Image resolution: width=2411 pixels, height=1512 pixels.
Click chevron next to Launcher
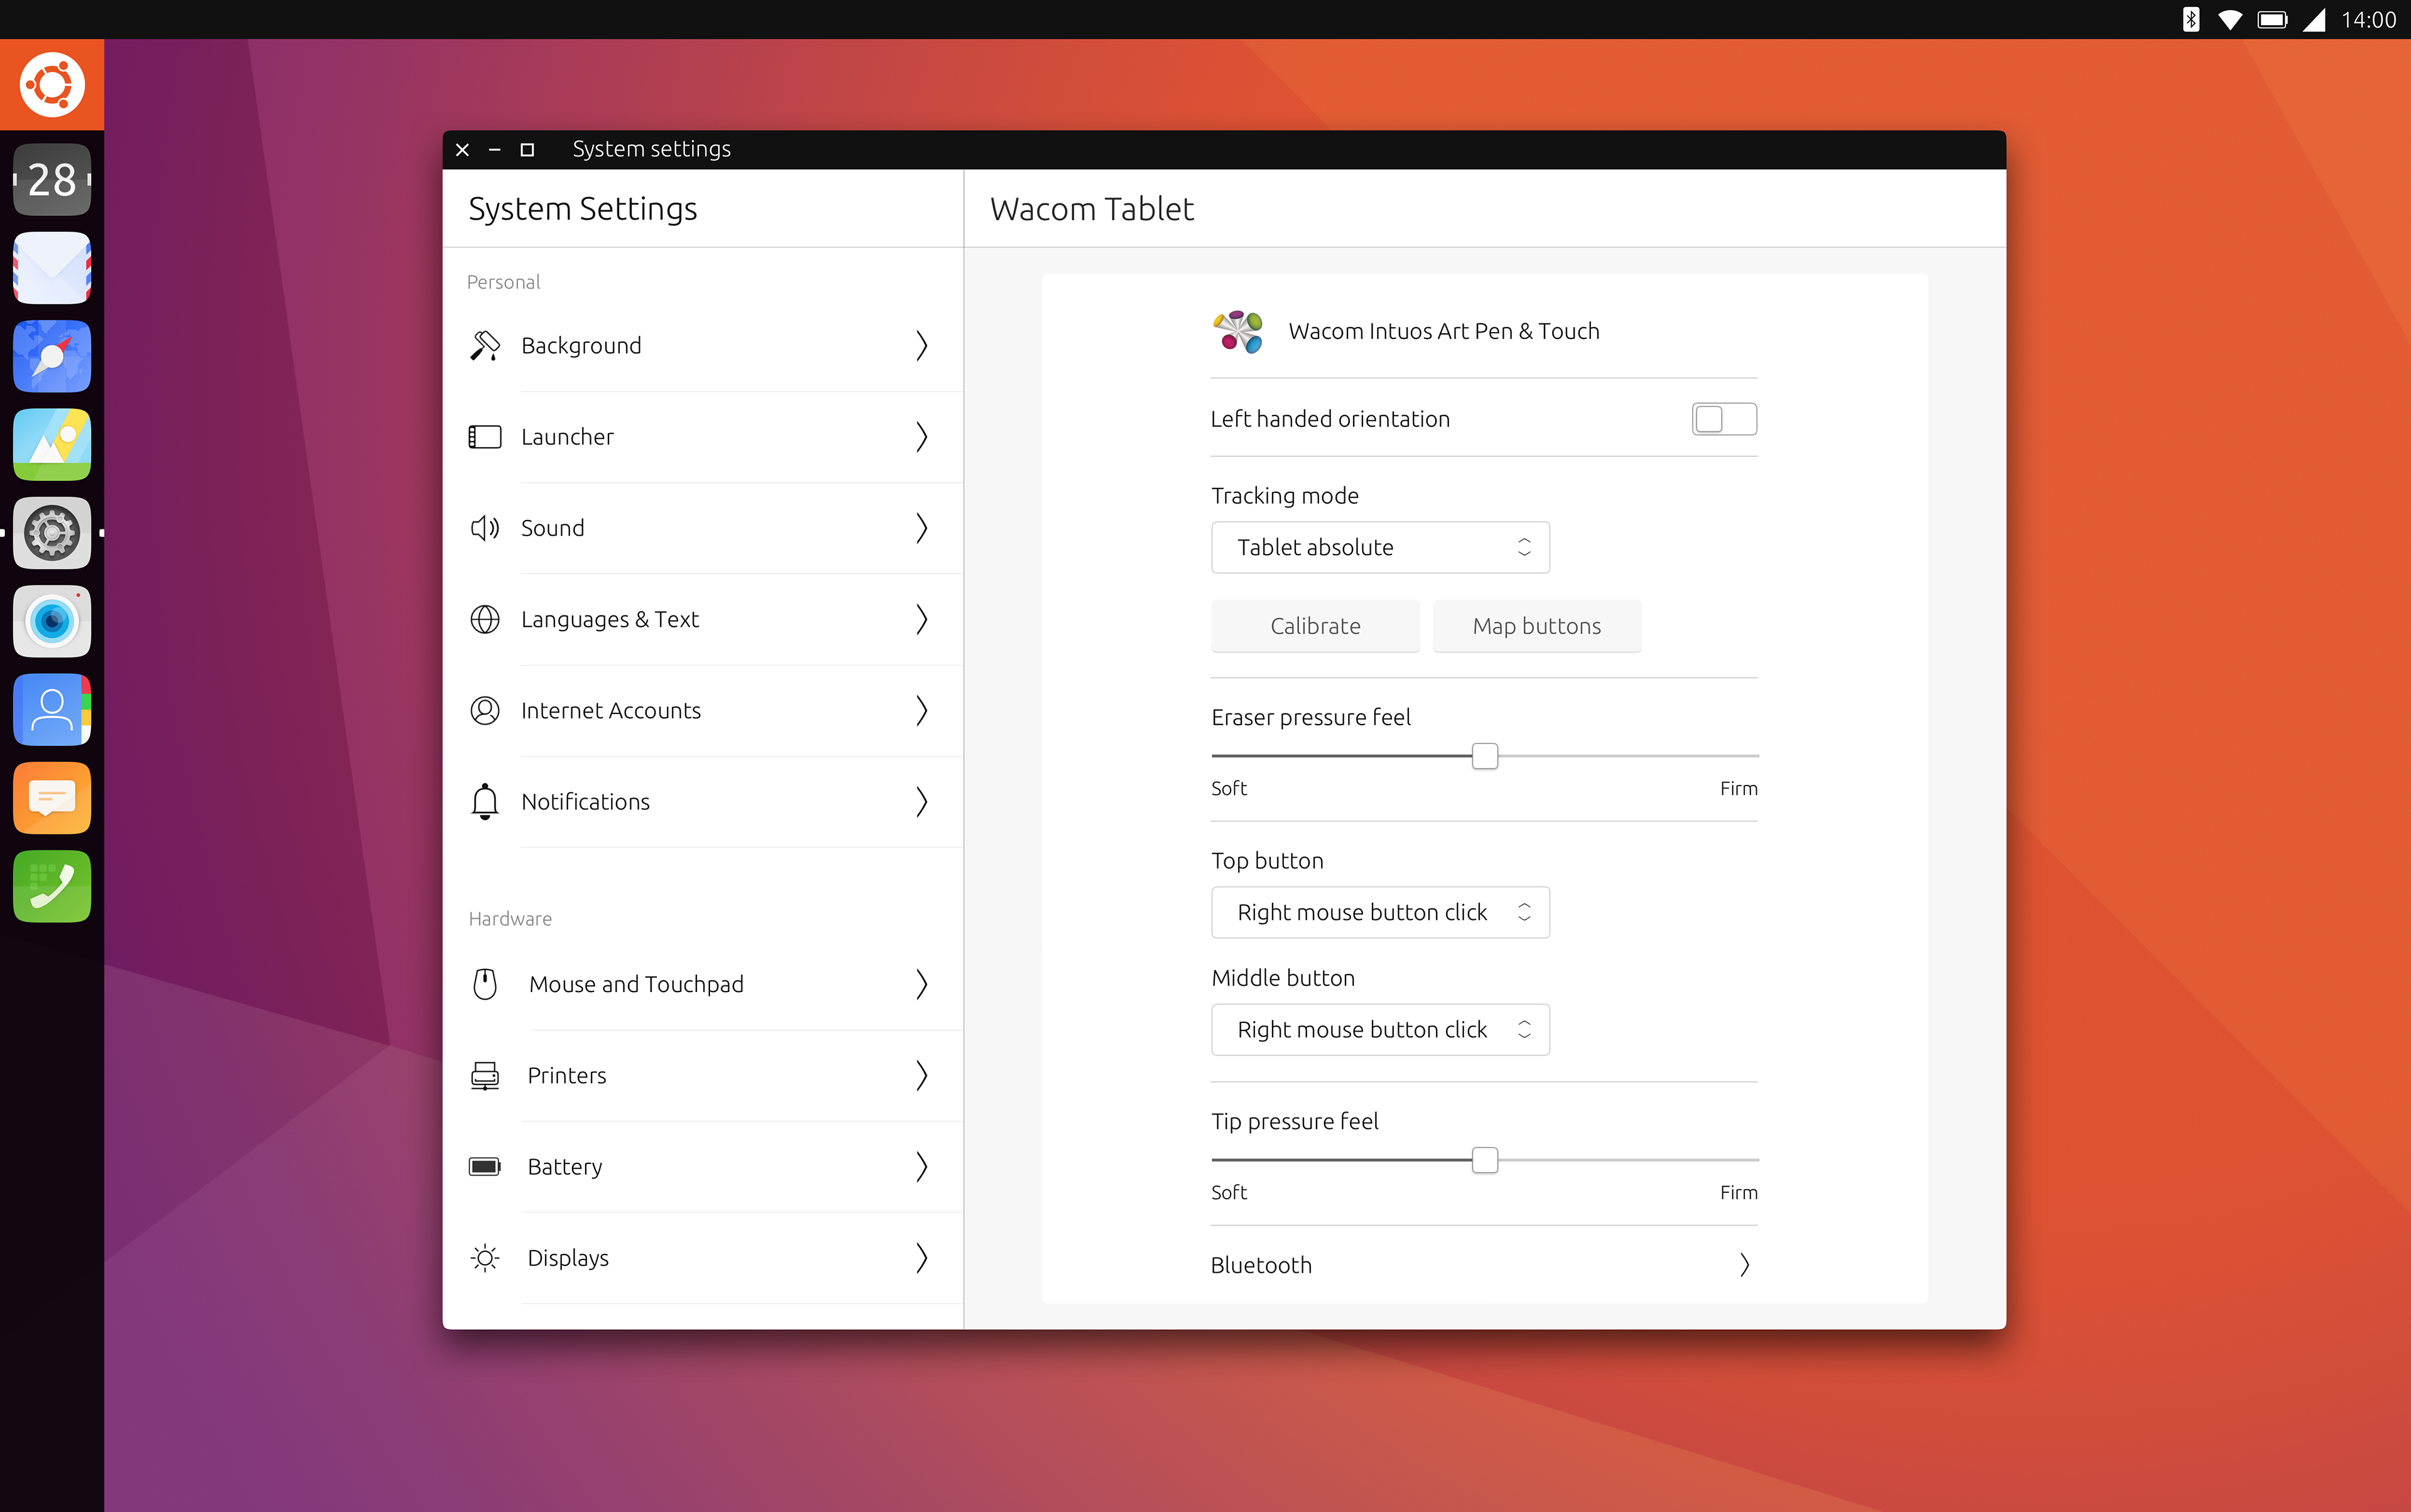921,437
